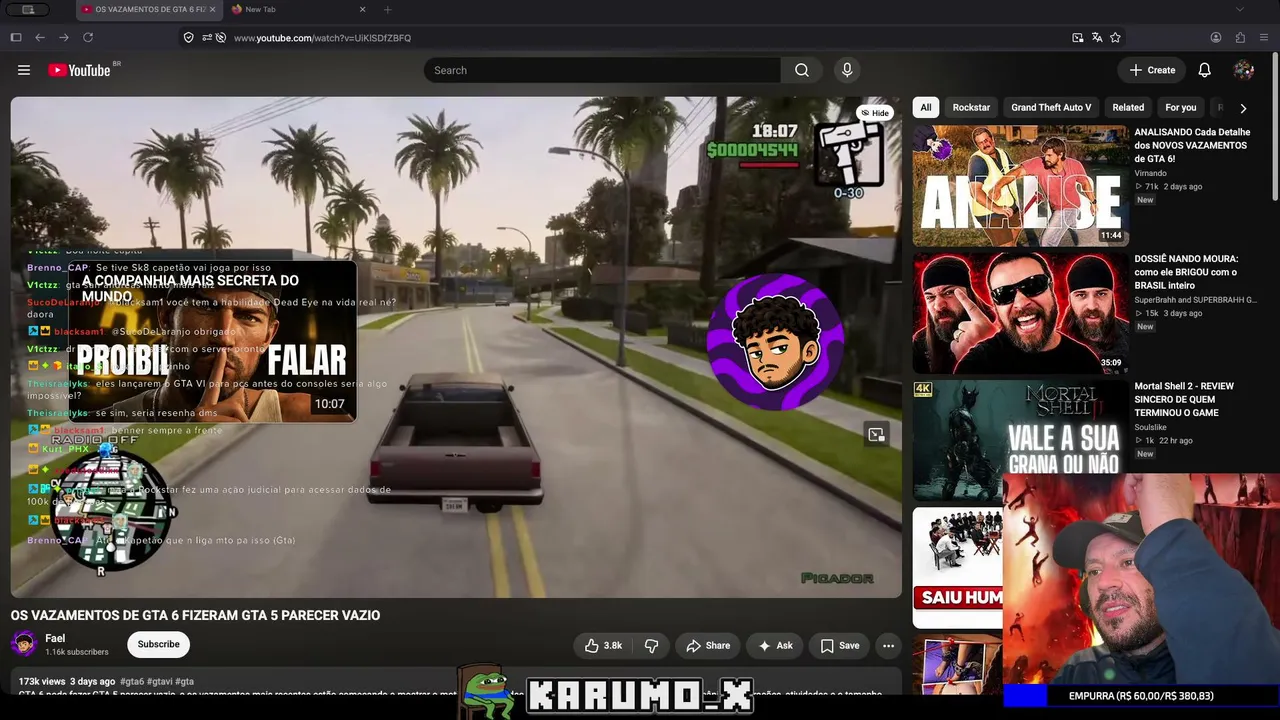Click the #gta6 hashtag
The width and height of the screenshot is (1280, 720).
click(132, 681)
